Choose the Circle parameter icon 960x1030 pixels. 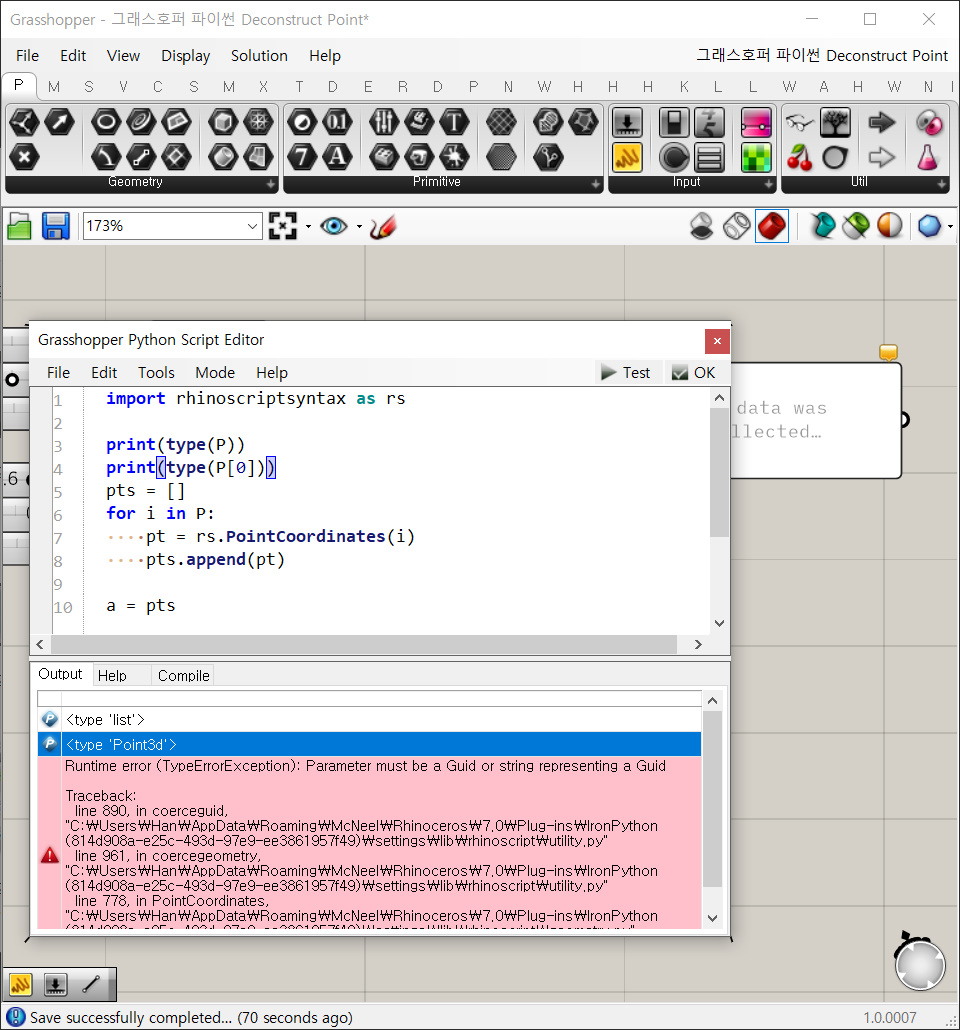[106, 122]
